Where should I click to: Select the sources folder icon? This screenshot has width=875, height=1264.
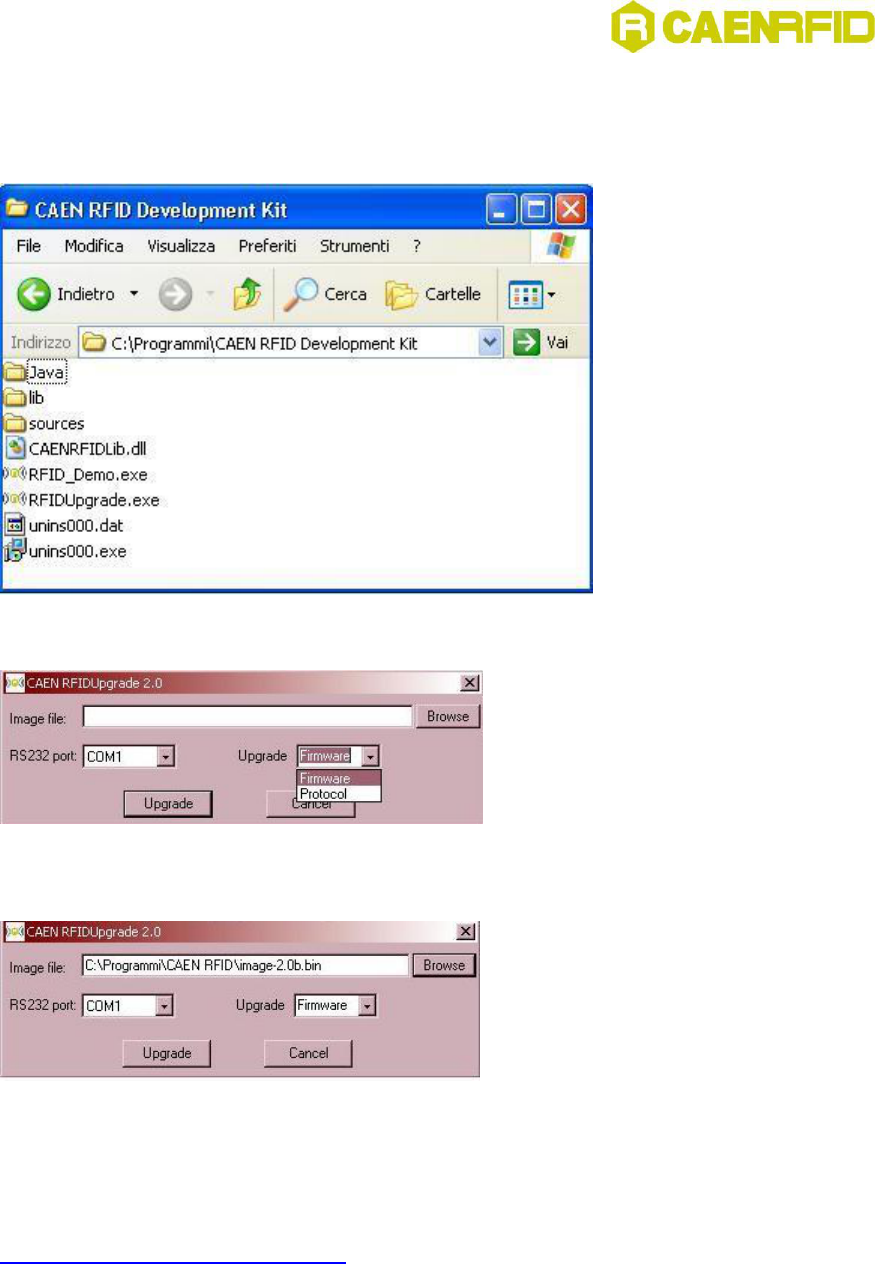tap(15, 423)
